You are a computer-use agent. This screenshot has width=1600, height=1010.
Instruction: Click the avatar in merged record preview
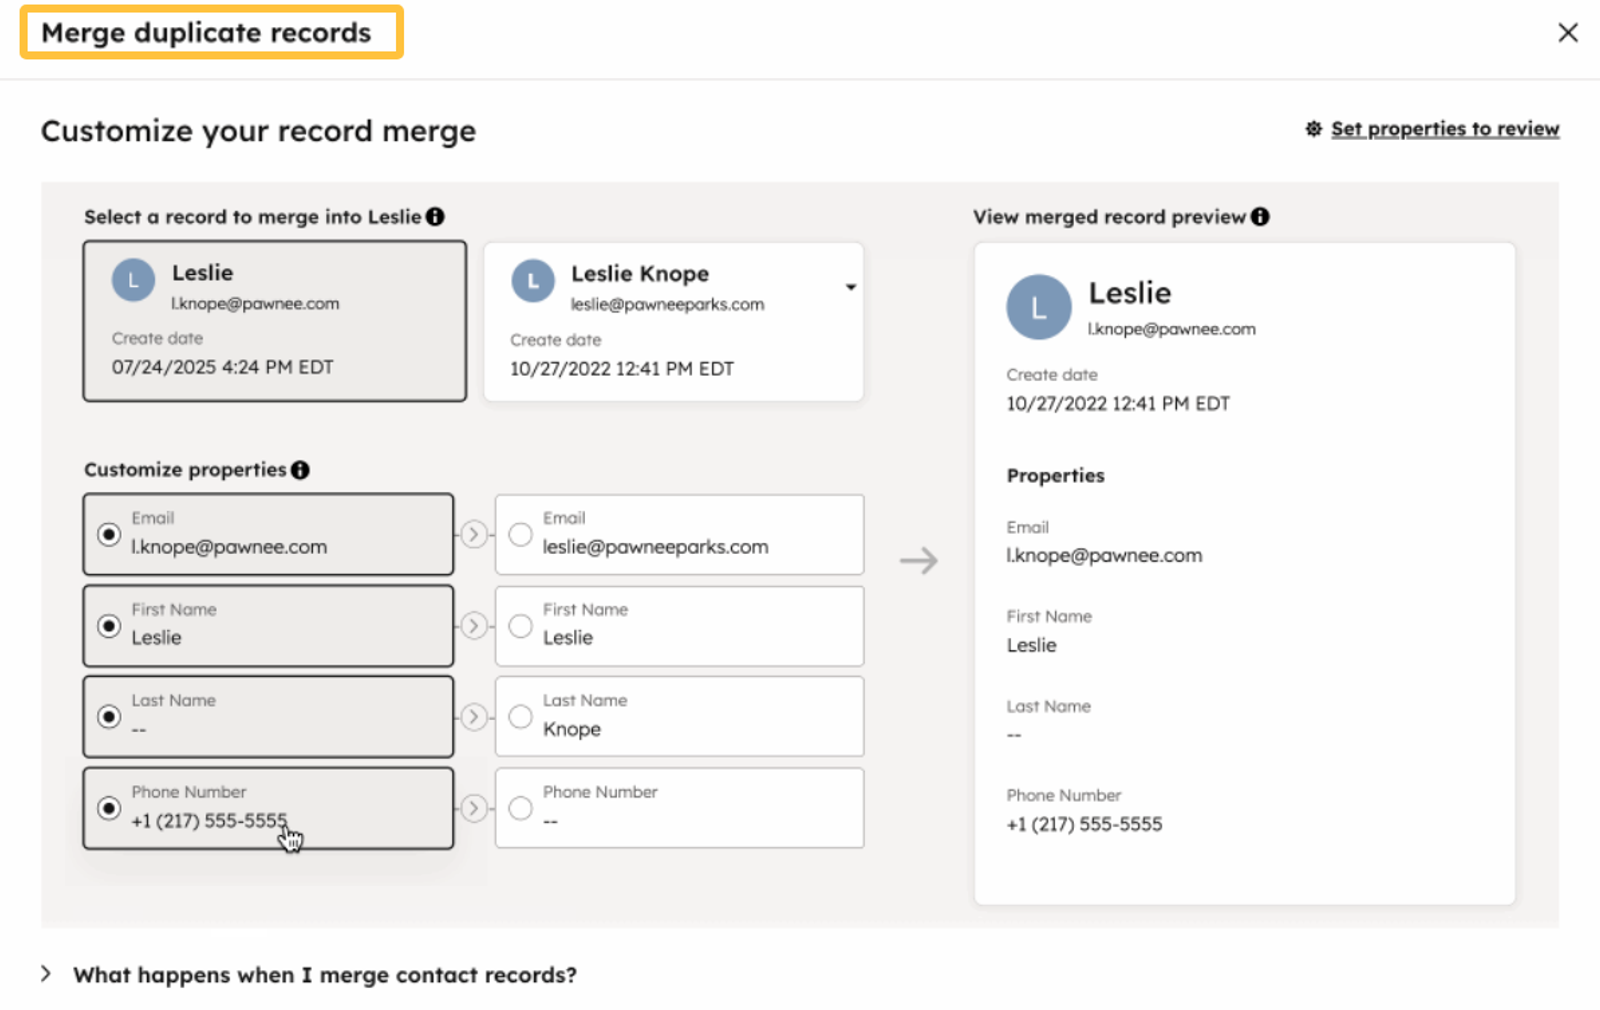point(1039,307)
